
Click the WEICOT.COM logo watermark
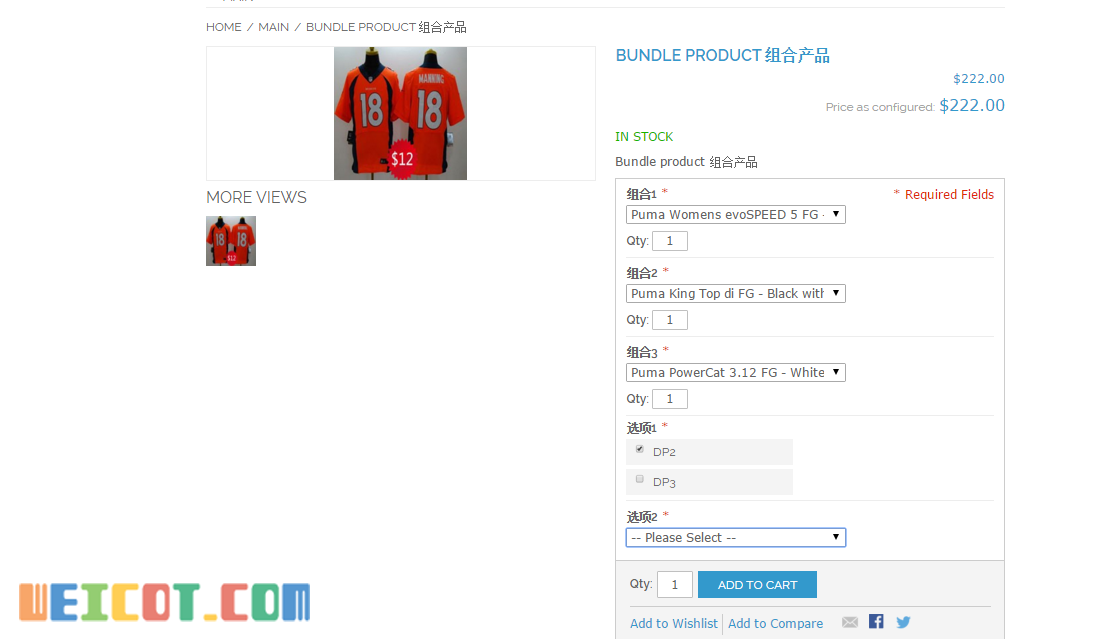(165, 602)
